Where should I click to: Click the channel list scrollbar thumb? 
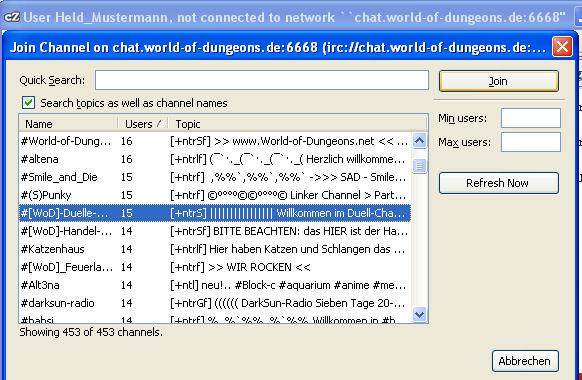click(419, 166)
